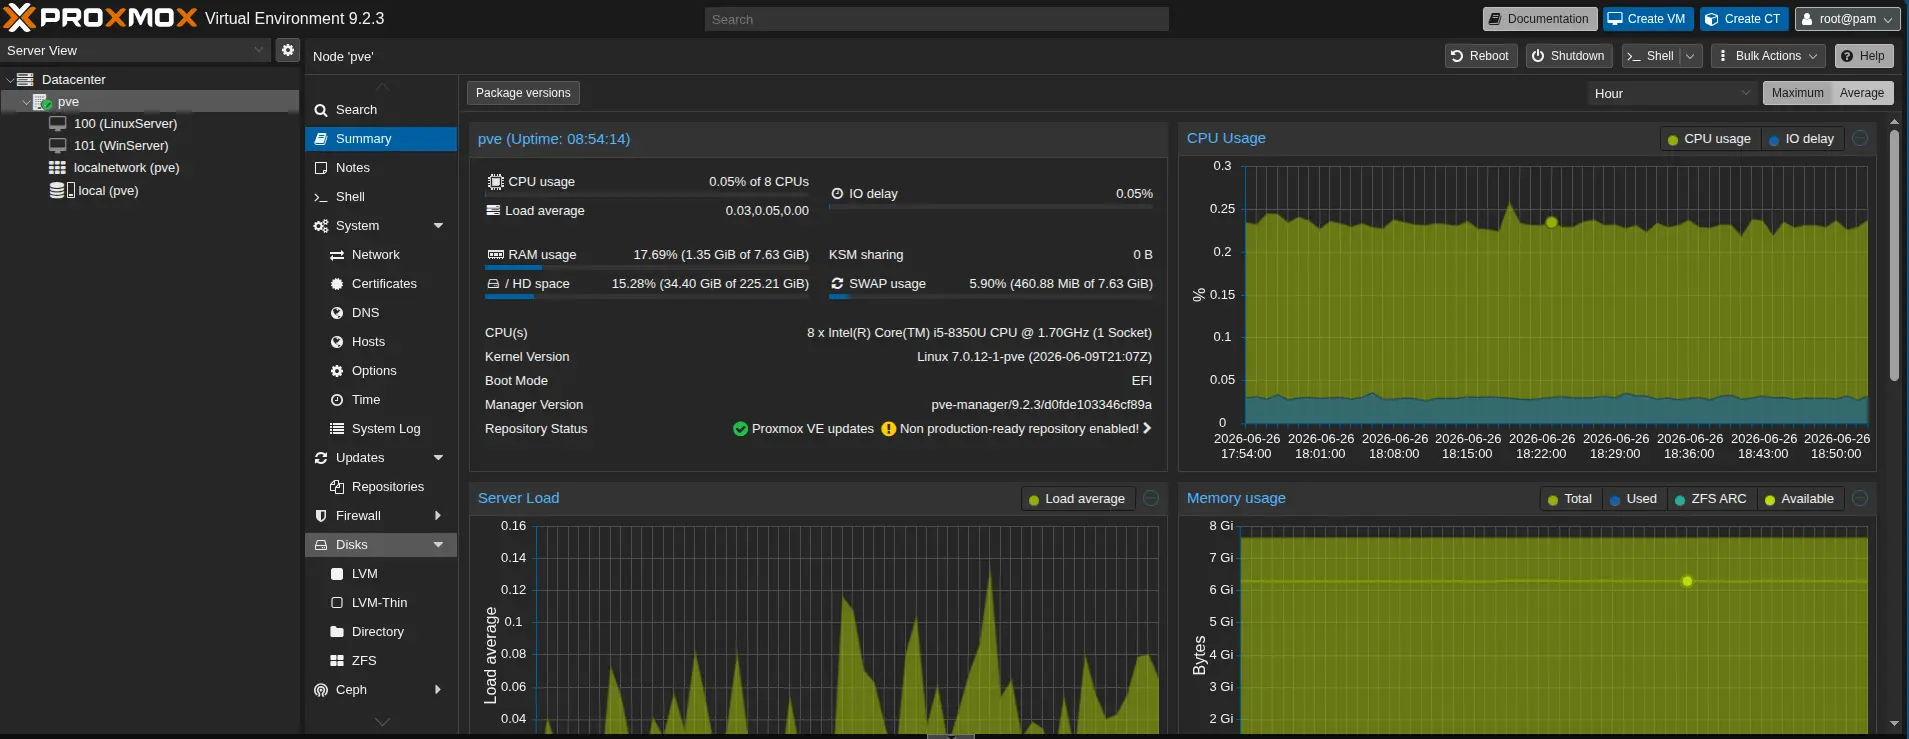Open the root@pam user menu
This screenshot has height=739, width=1909.
click(1847, 19)
